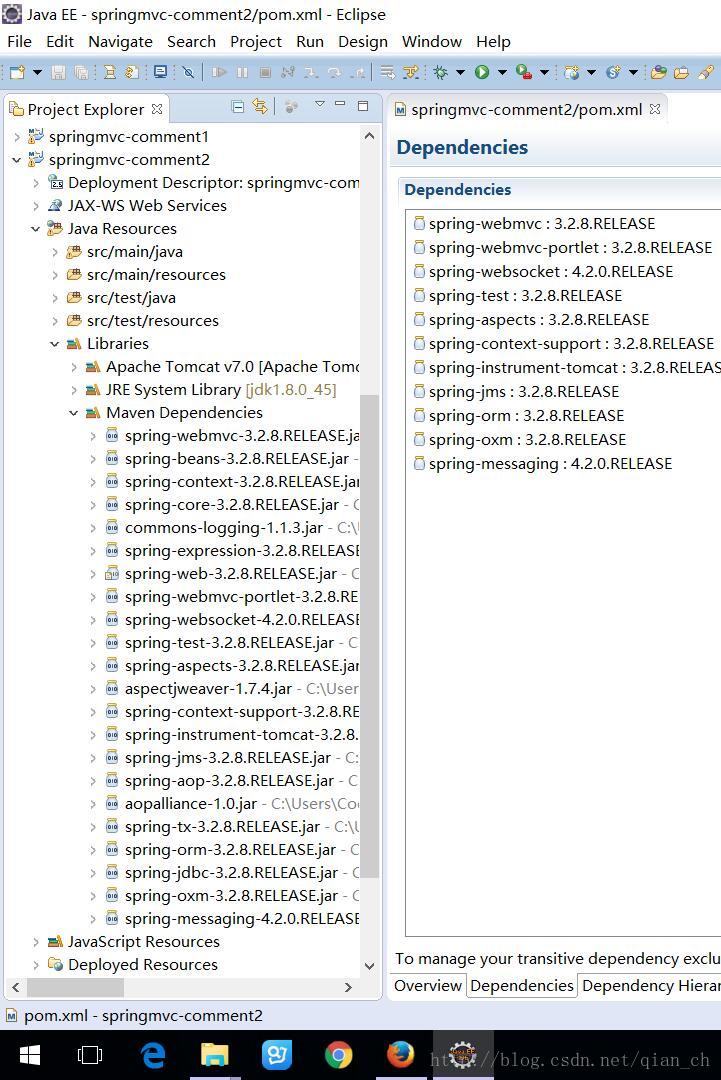Select JAX-WS Web Services tree item
721x1080 pixels.
pos(137,205)
